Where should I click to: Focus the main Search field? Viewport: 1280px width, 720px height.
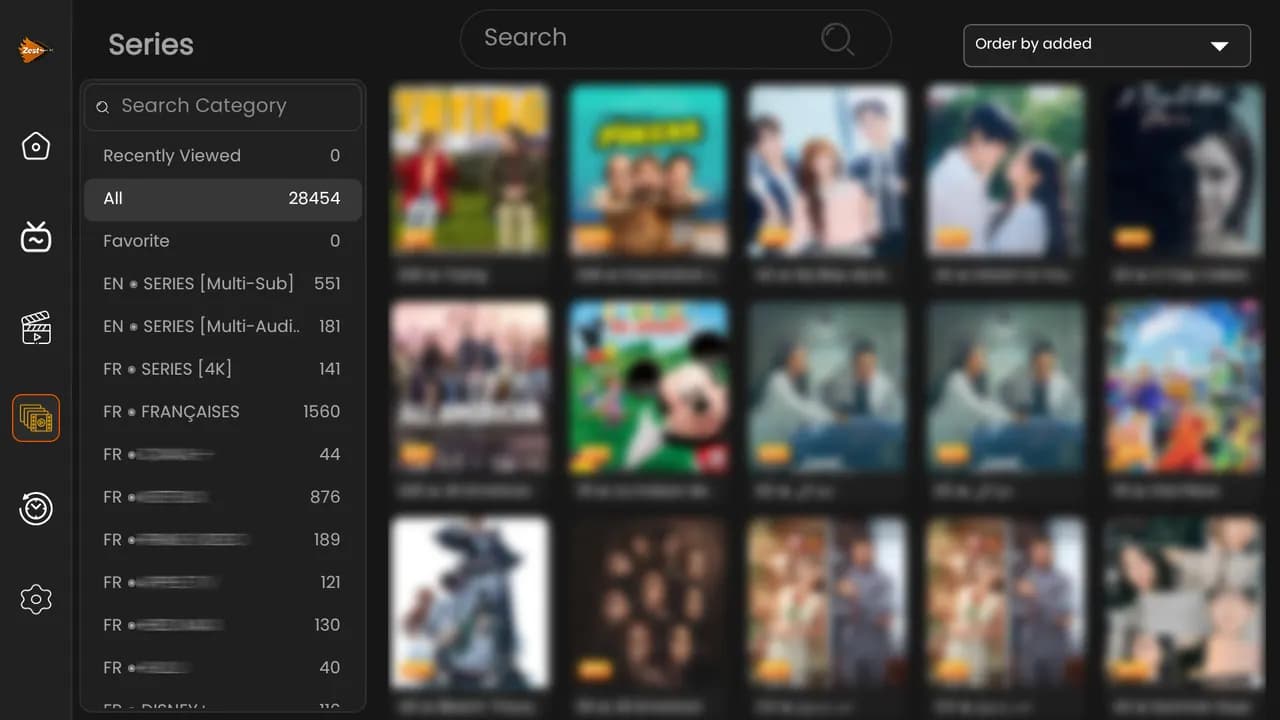(x=675, y=39)
